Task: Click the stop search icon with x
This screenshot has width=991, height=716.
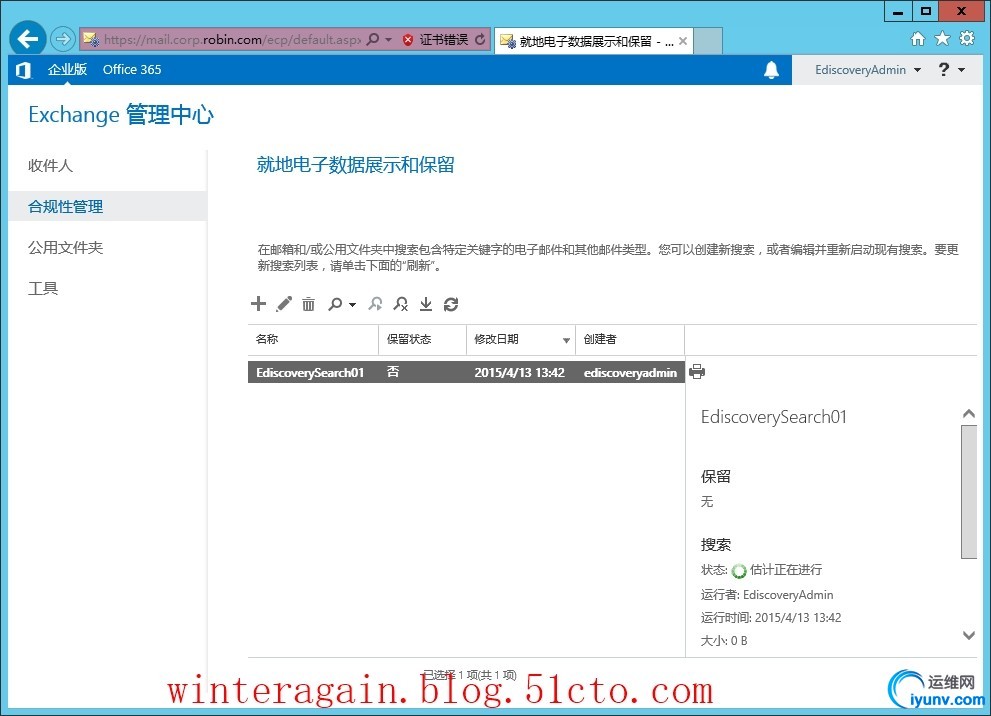Action: [x=401, y=304]
